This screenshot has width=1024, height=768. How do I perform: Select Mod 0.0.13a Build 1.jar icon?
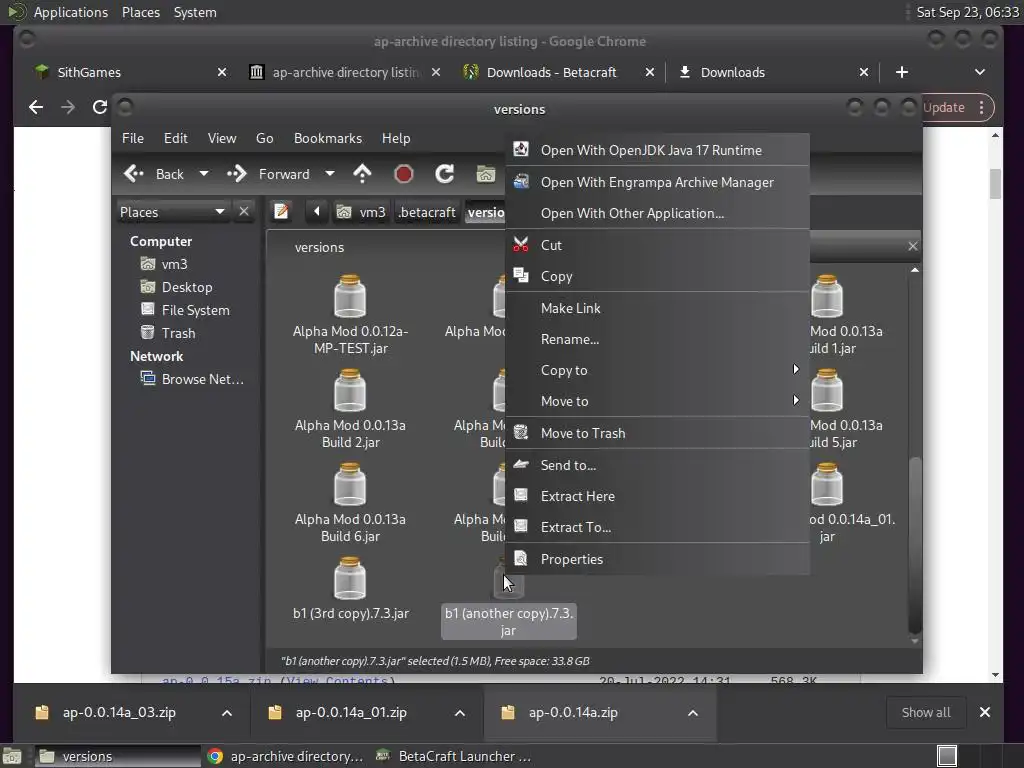(x=827, y=296)
